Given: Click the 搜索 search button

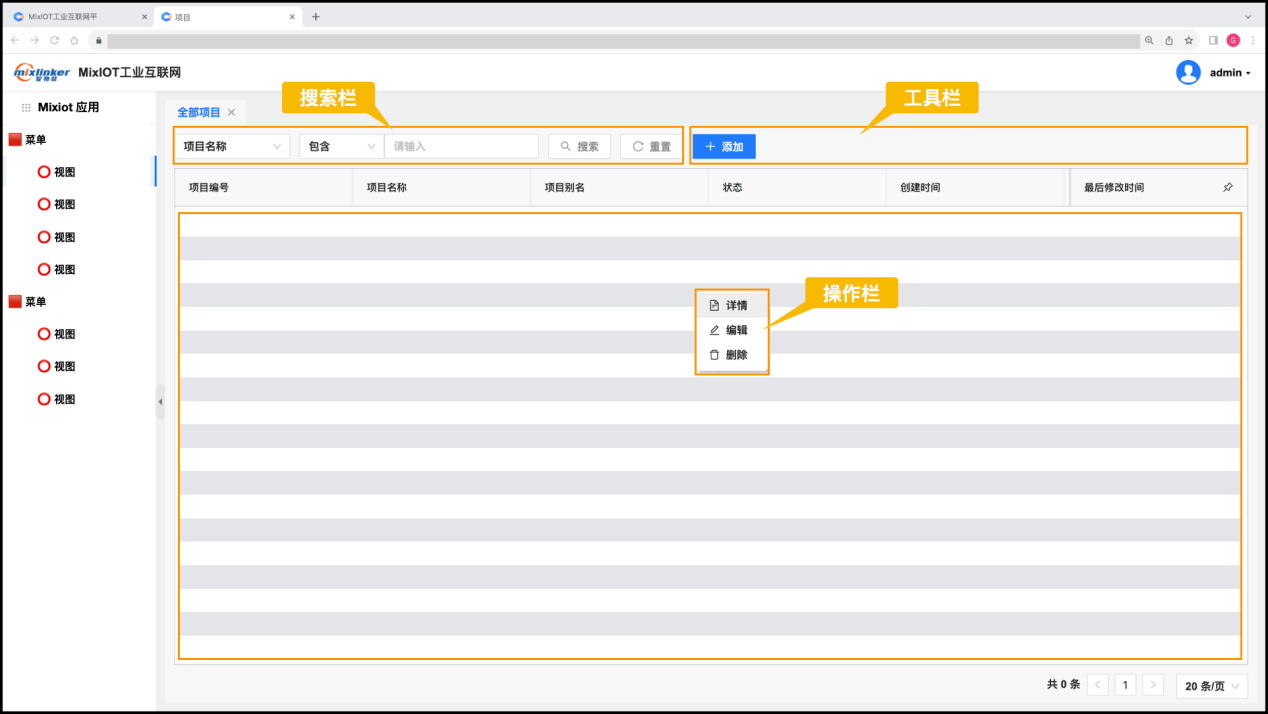Looking at the screenshot, I should [579, 146].
